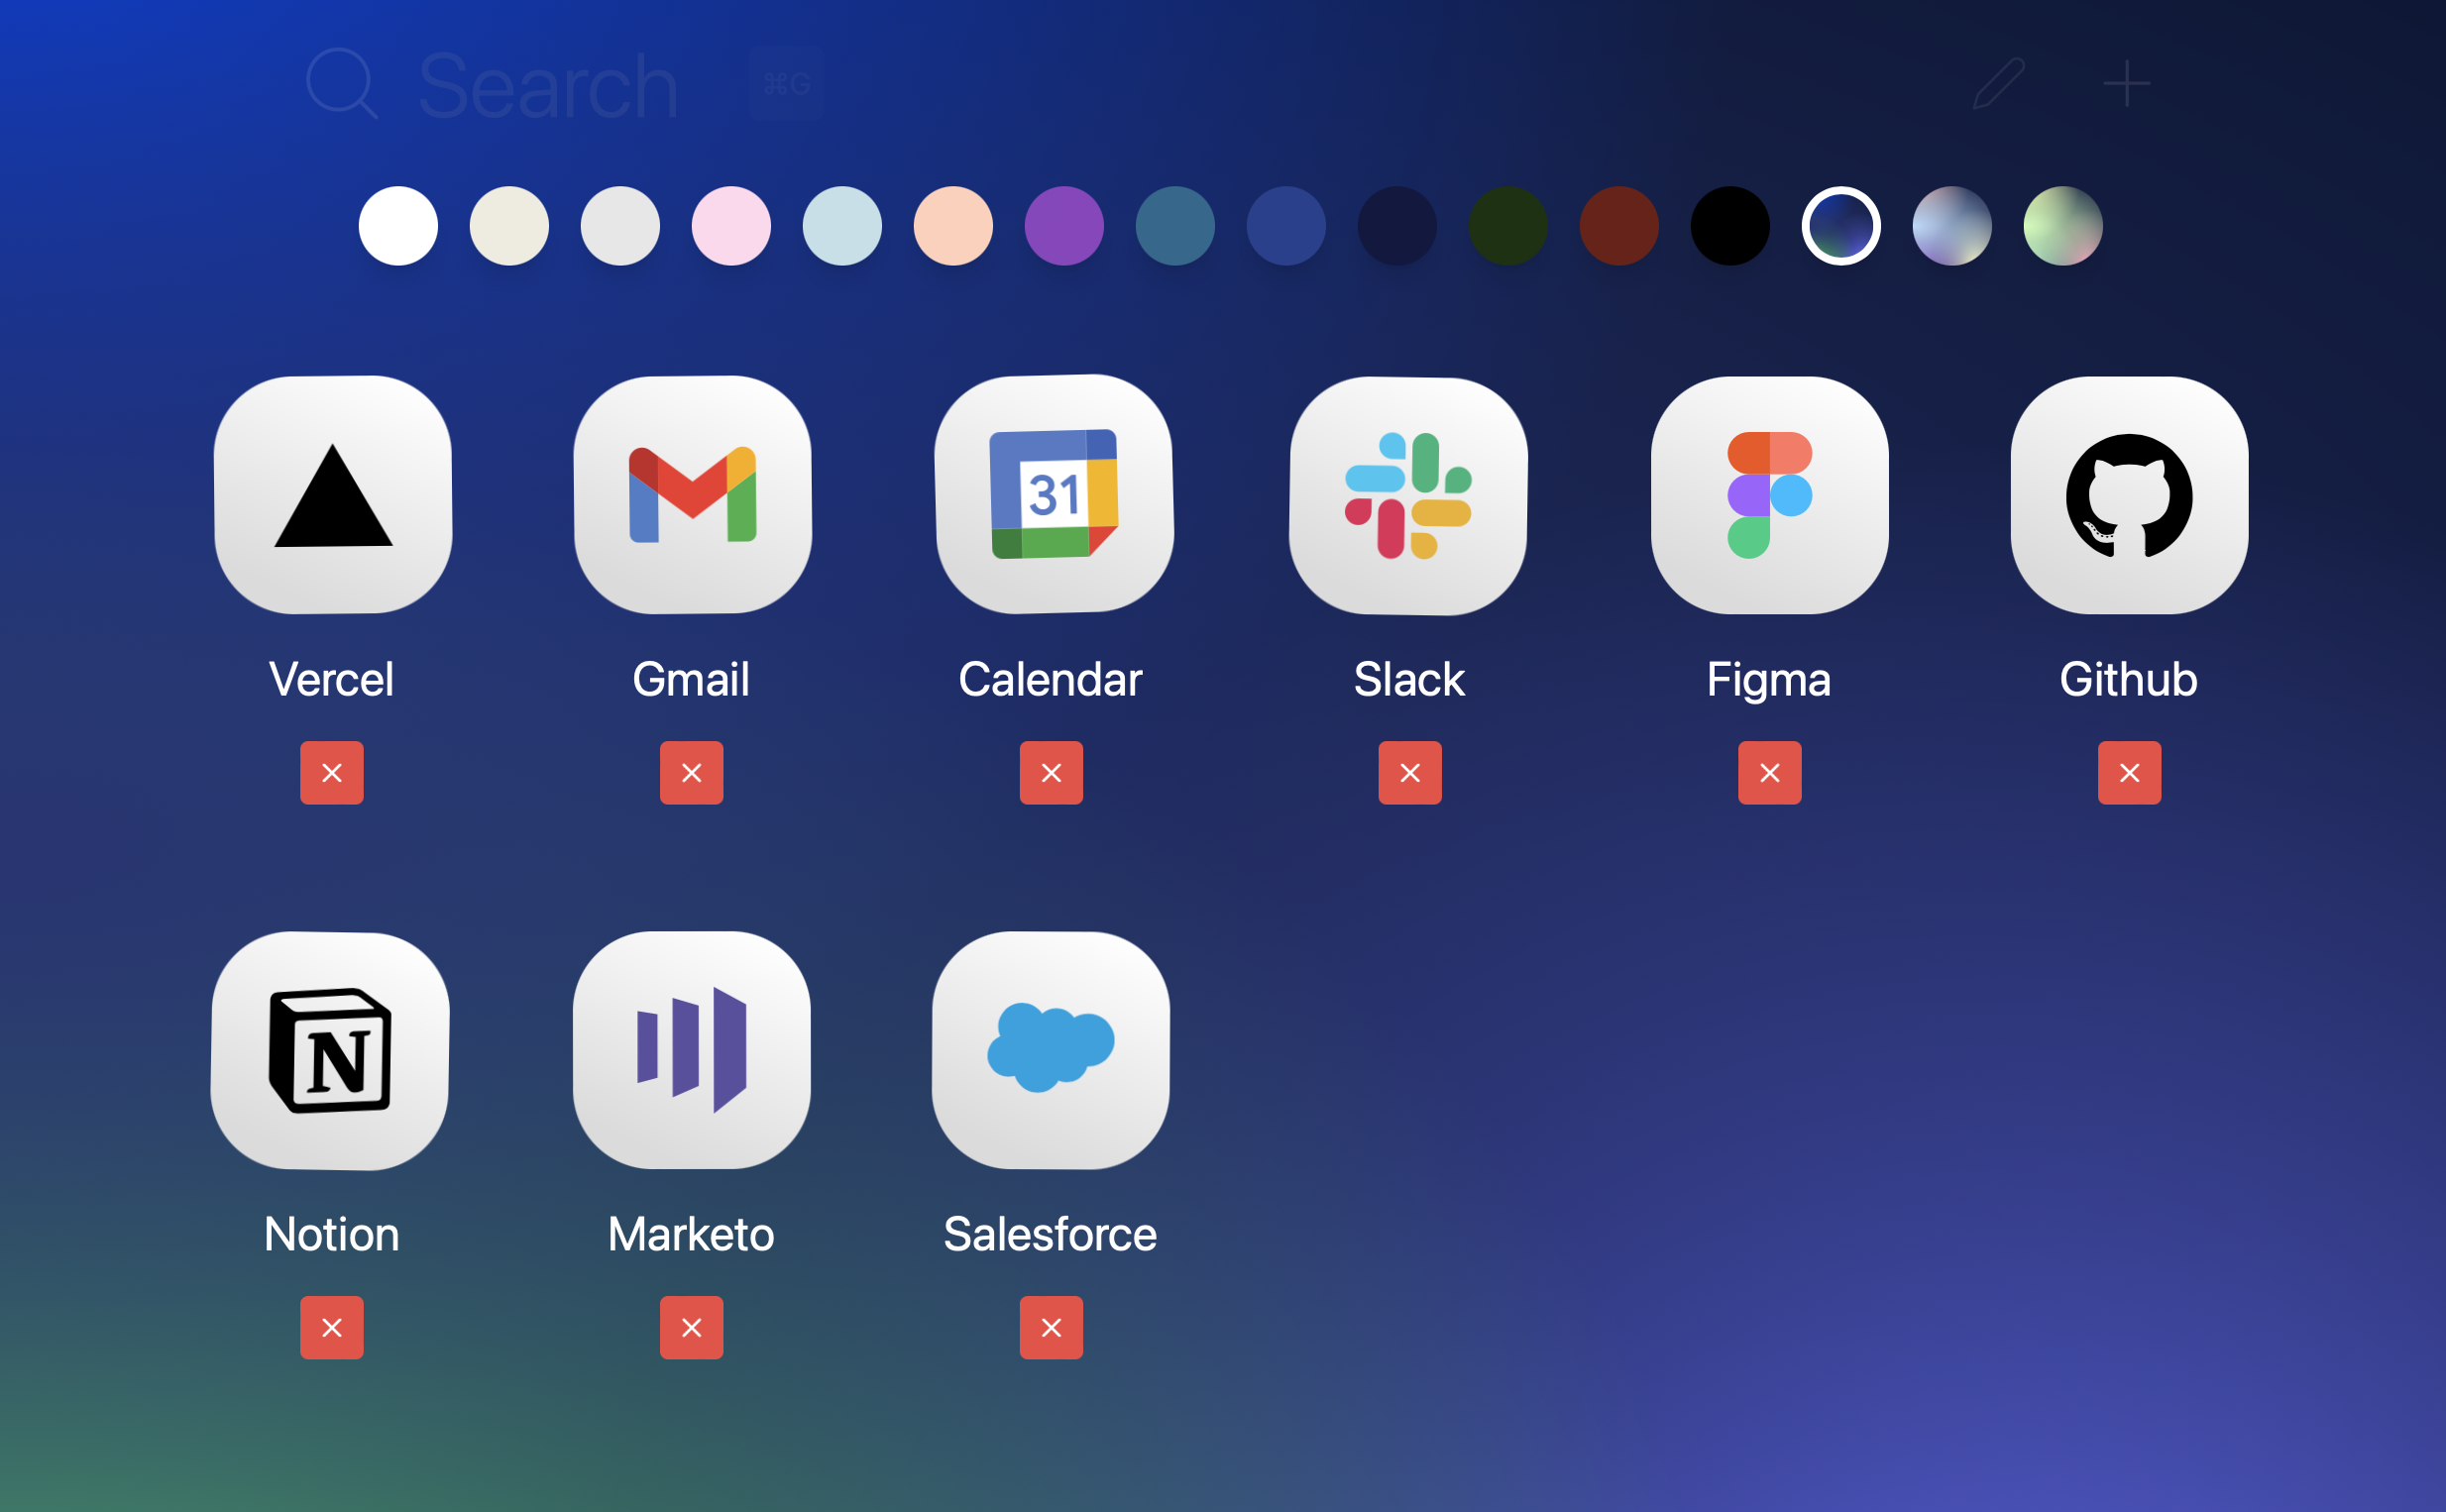
Task: Select the white background swatch
Action: click(398, 226)
